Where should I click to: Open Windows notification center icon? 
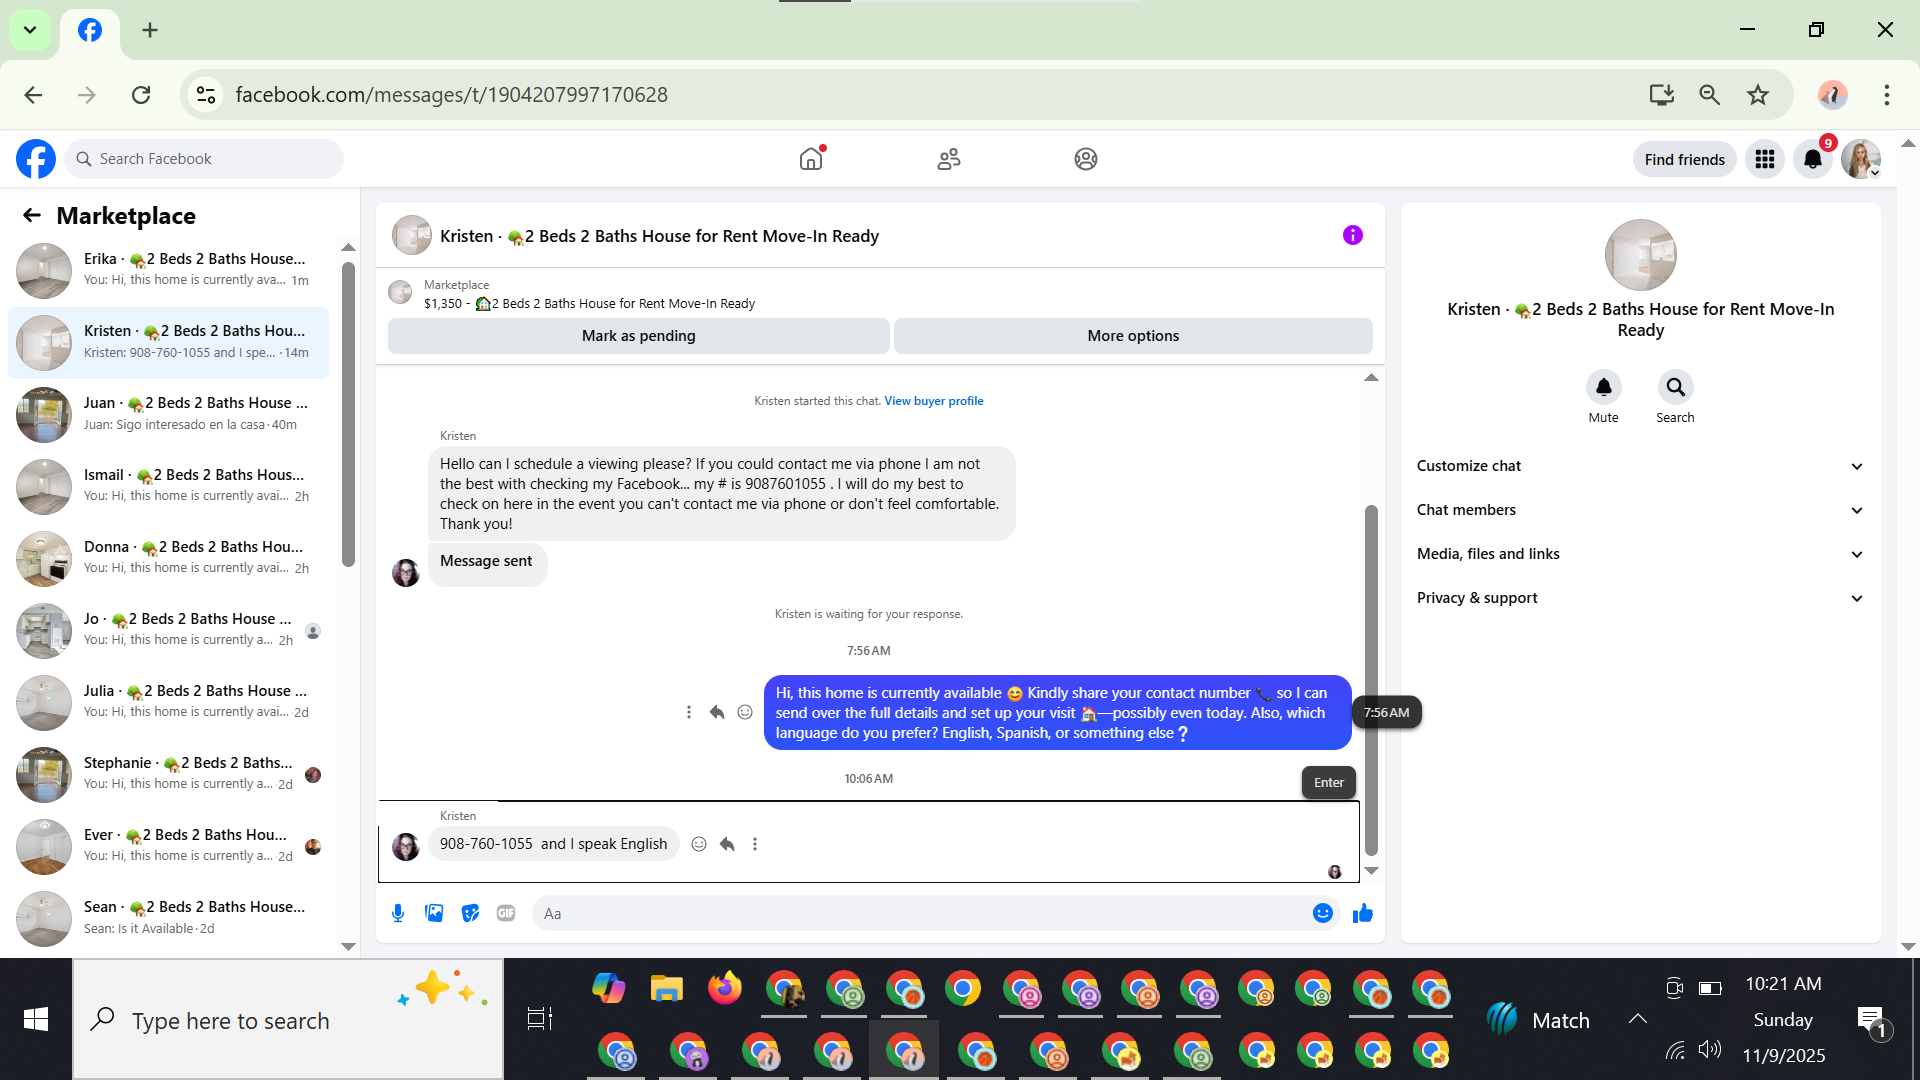coord(1872,1020)
